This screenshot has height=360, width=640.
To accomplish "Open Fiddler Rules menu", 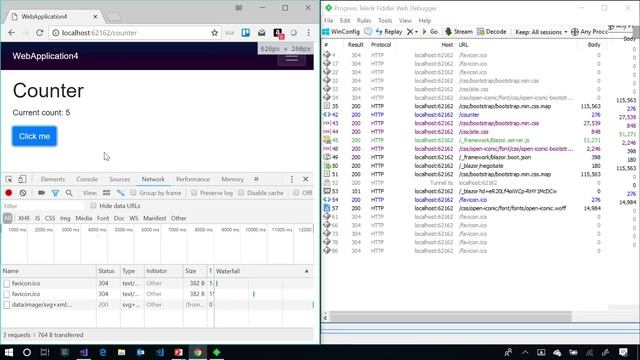I will 364,20.
